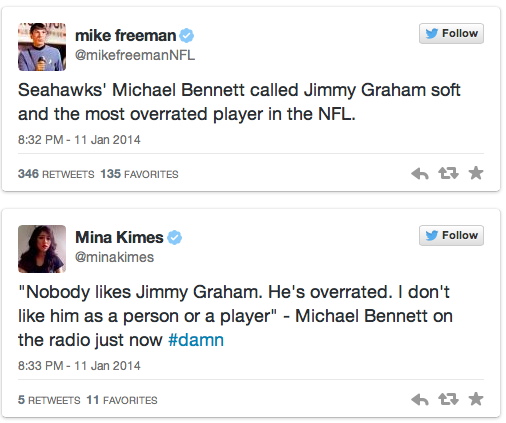Favorite Mina Kimes' tweet with star
The image size is (506, 423).
coord(476,399)
